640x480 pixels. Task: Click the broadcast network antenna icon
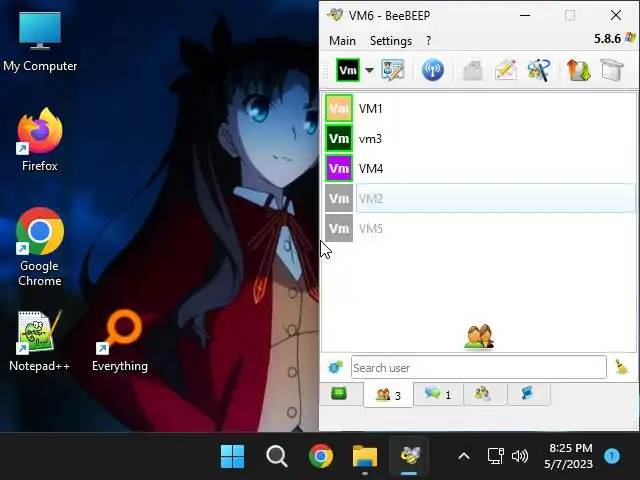[x=433, y=70]
